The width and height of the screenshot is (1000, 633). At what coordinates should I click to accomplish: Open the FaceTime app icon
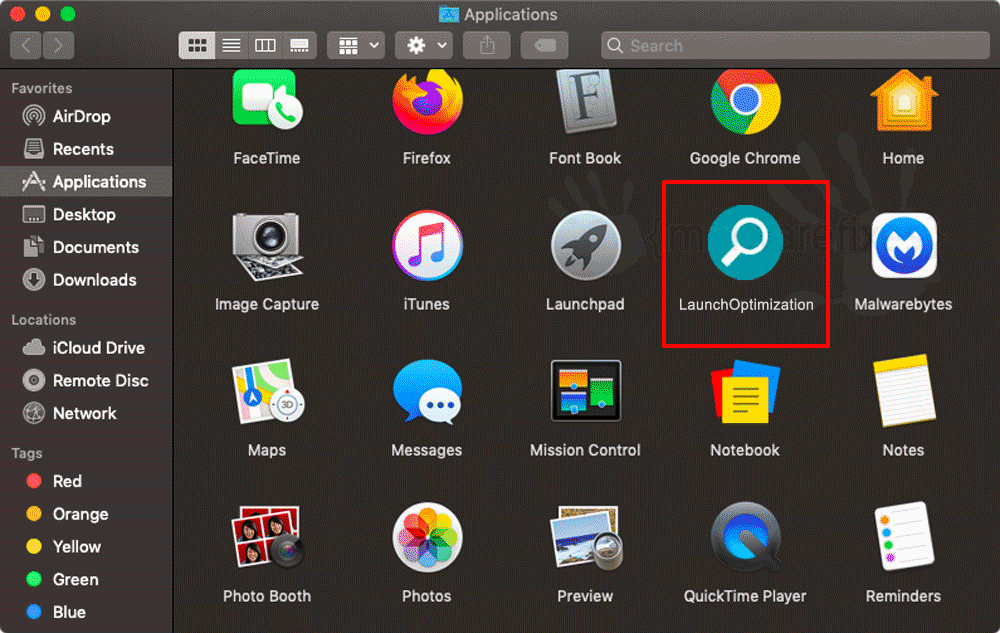click(267, 99)
